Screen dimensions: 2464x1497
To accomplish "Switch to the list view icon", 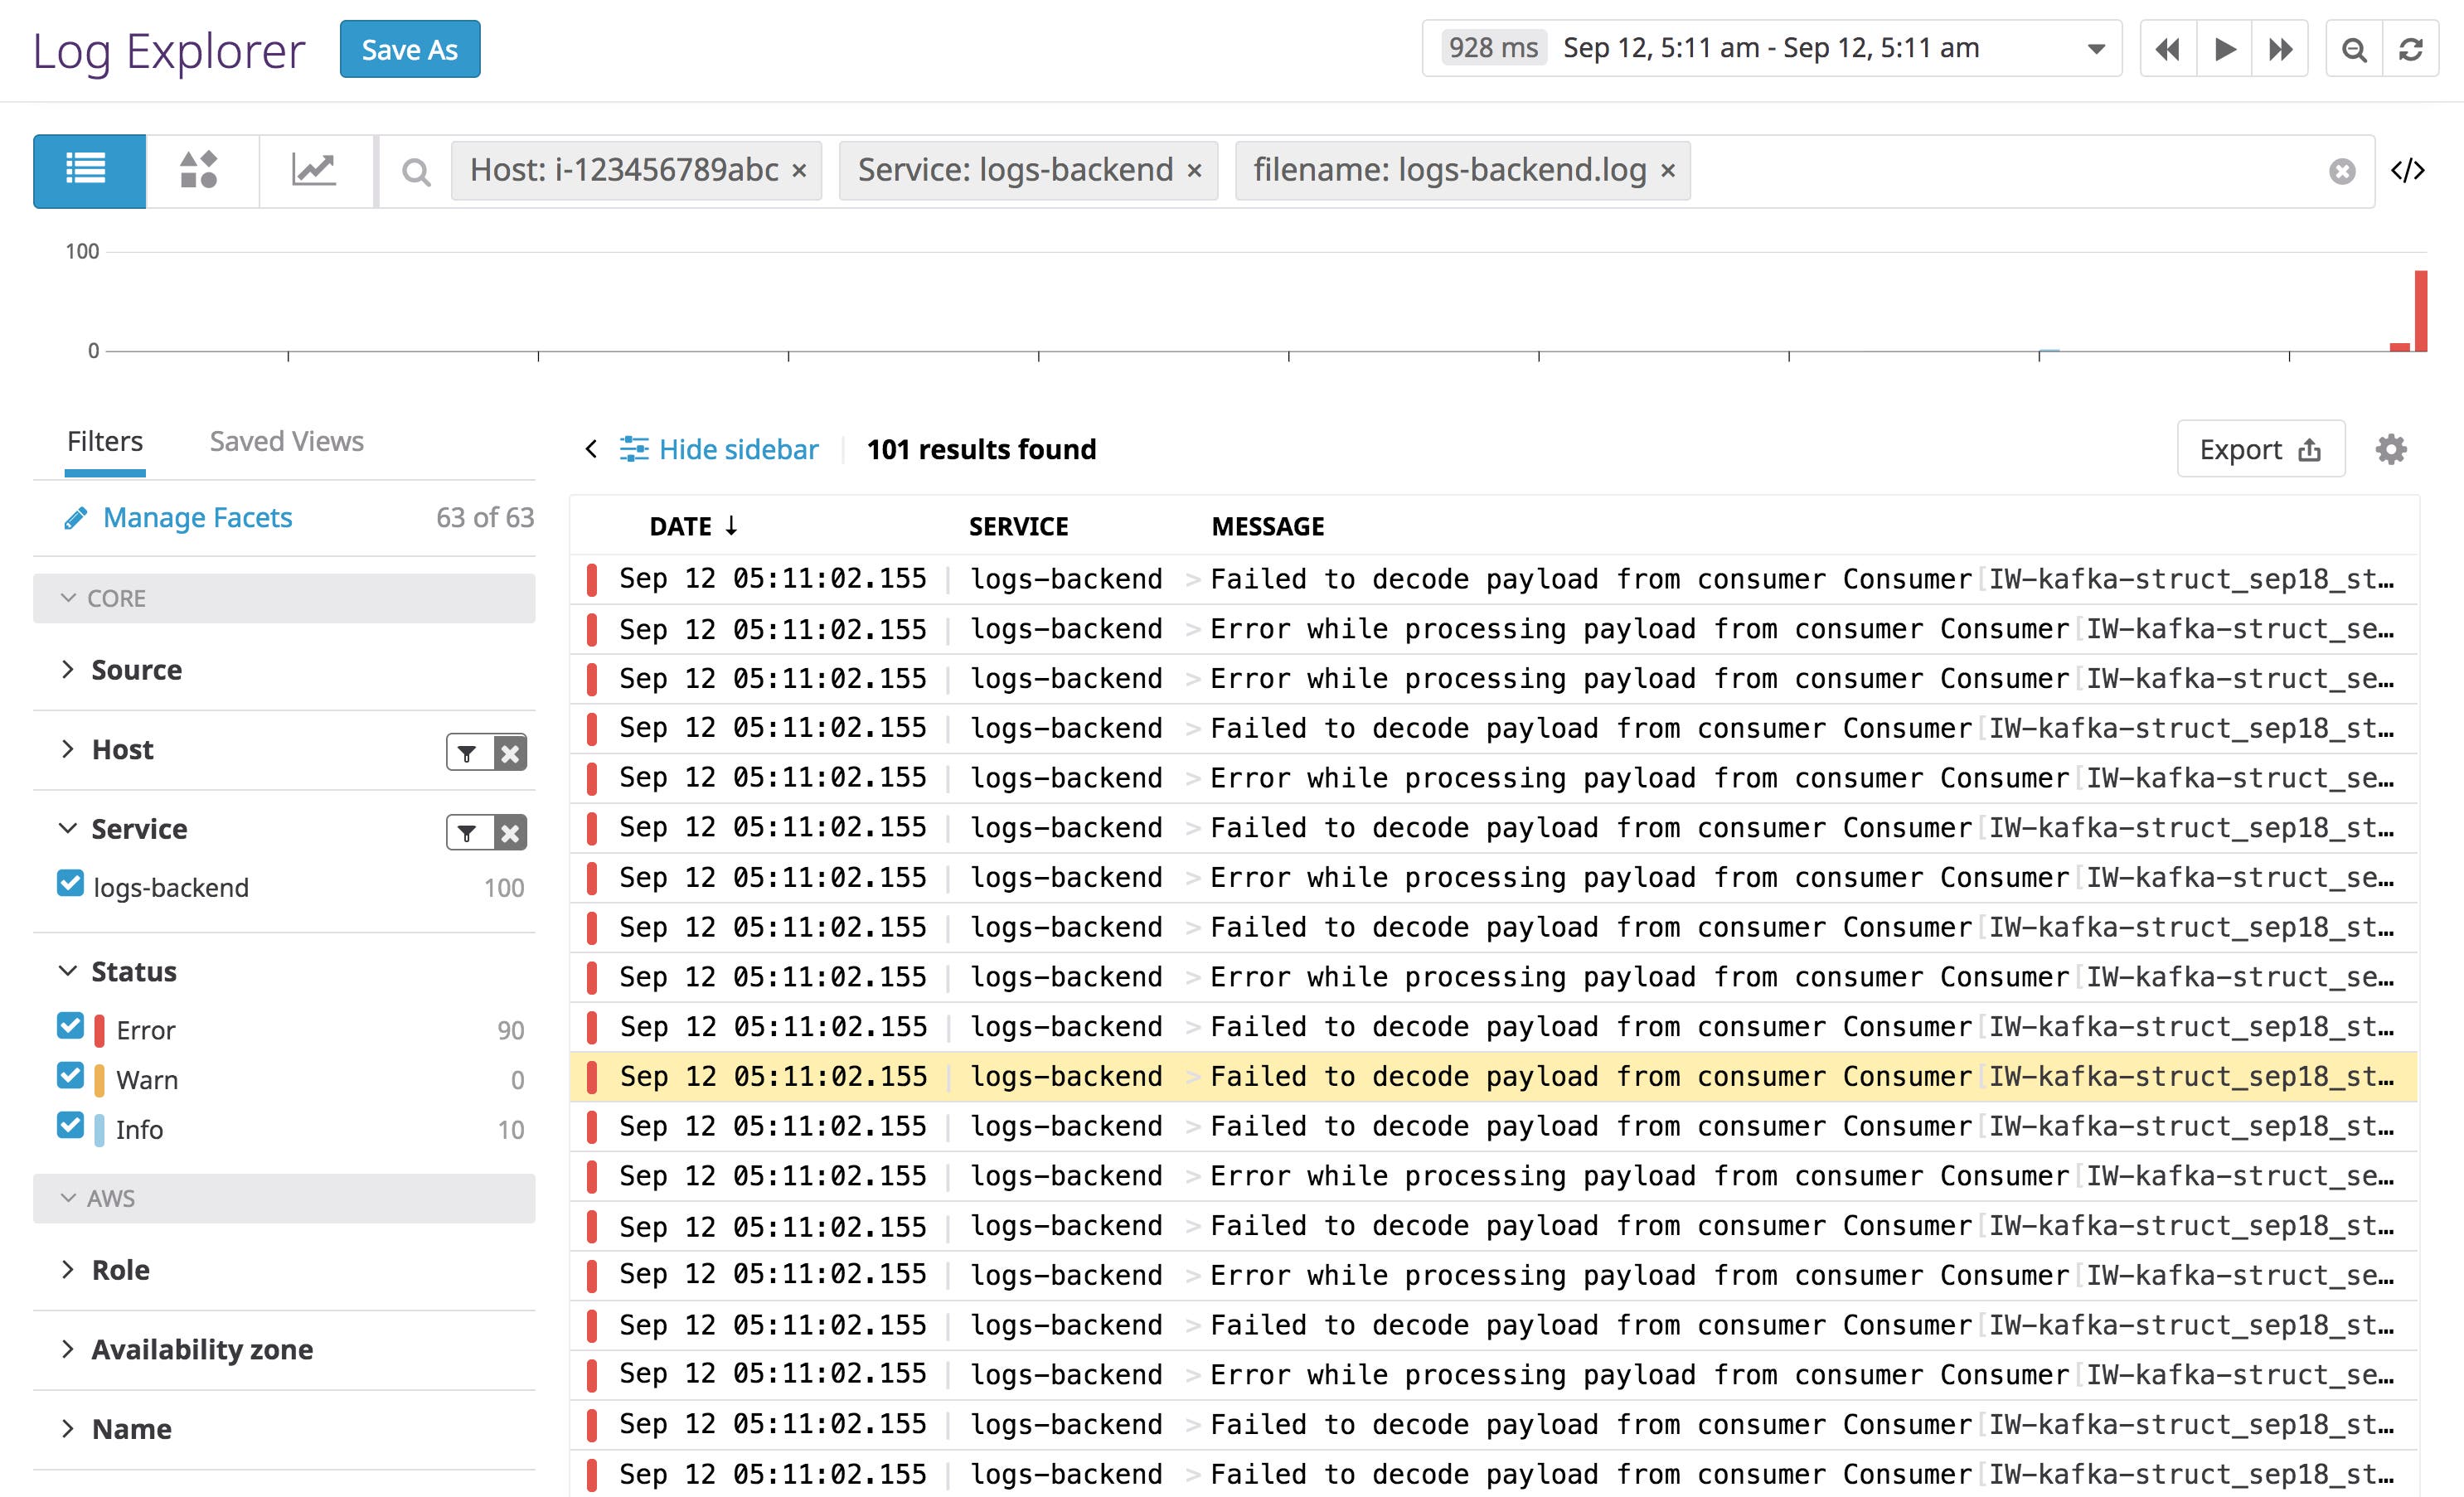I will tap(88, 170).
